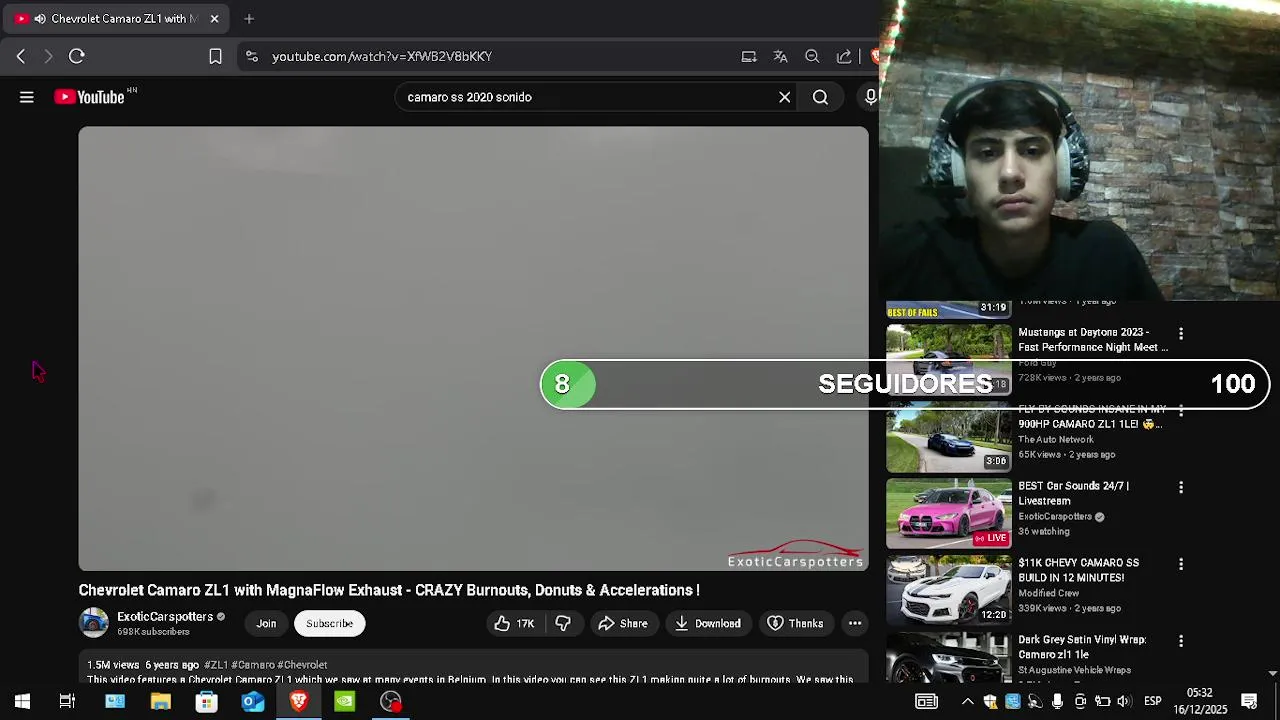Open Outlook from the taskbar

[x=253, y=702]
